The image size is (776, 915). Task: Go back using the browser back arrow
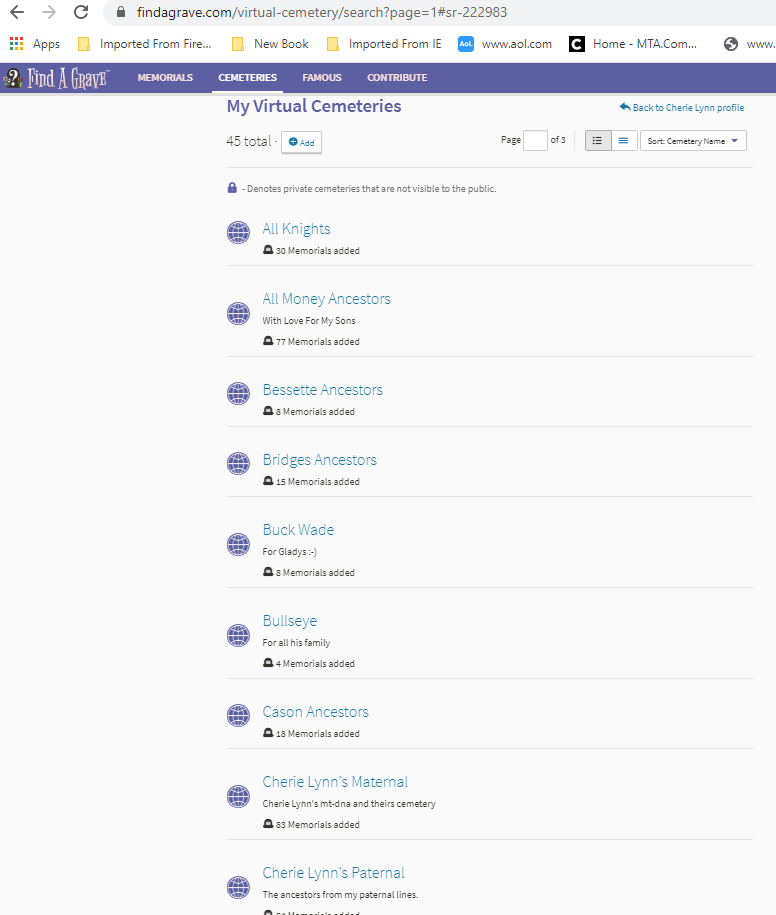[17, 13]
